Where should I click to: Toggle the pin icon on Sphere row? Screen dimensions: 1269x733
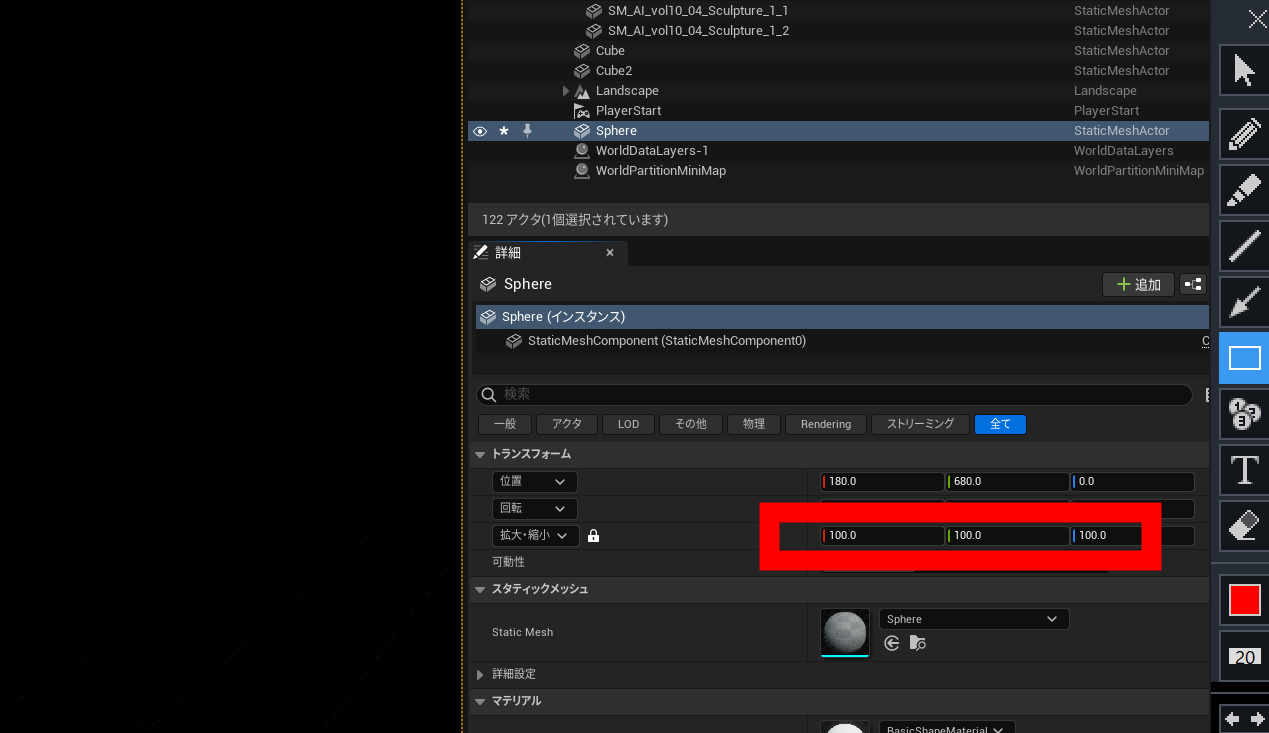pos(528,131)
